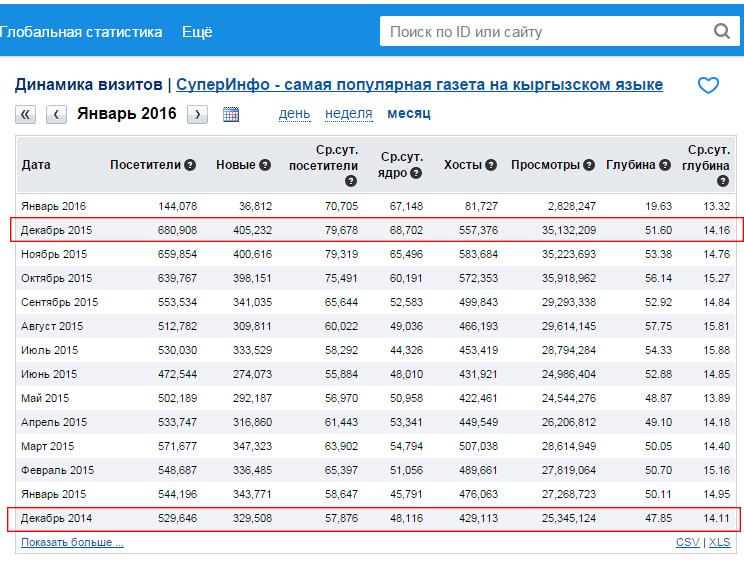Show help for Хосты column
The height and width of the screenshot is (565, 744).
pyautogui.click(x=491, y=165)
